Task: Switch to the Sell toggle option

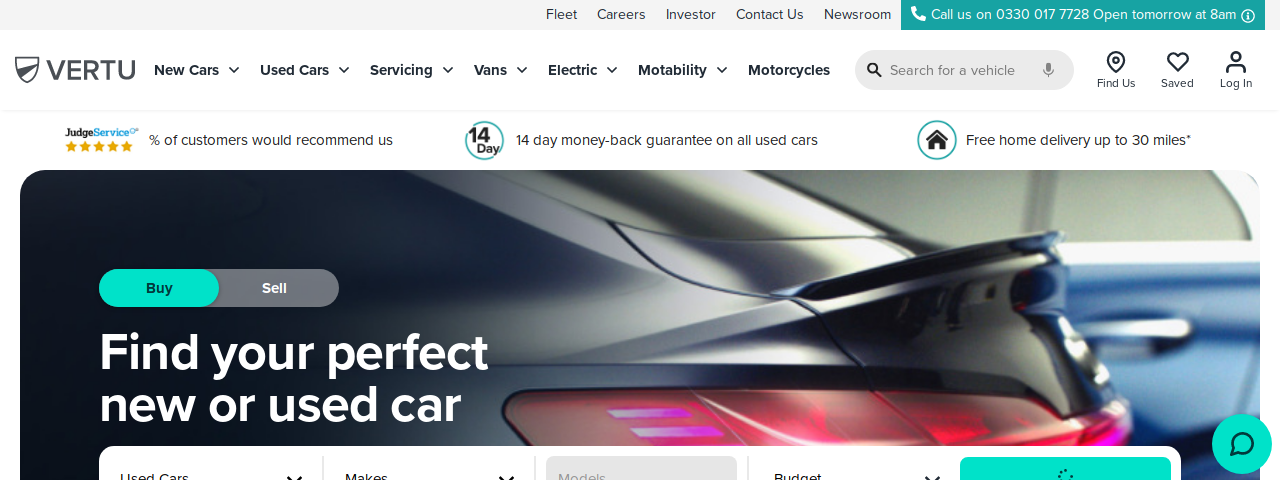Action: pos(274,288)
